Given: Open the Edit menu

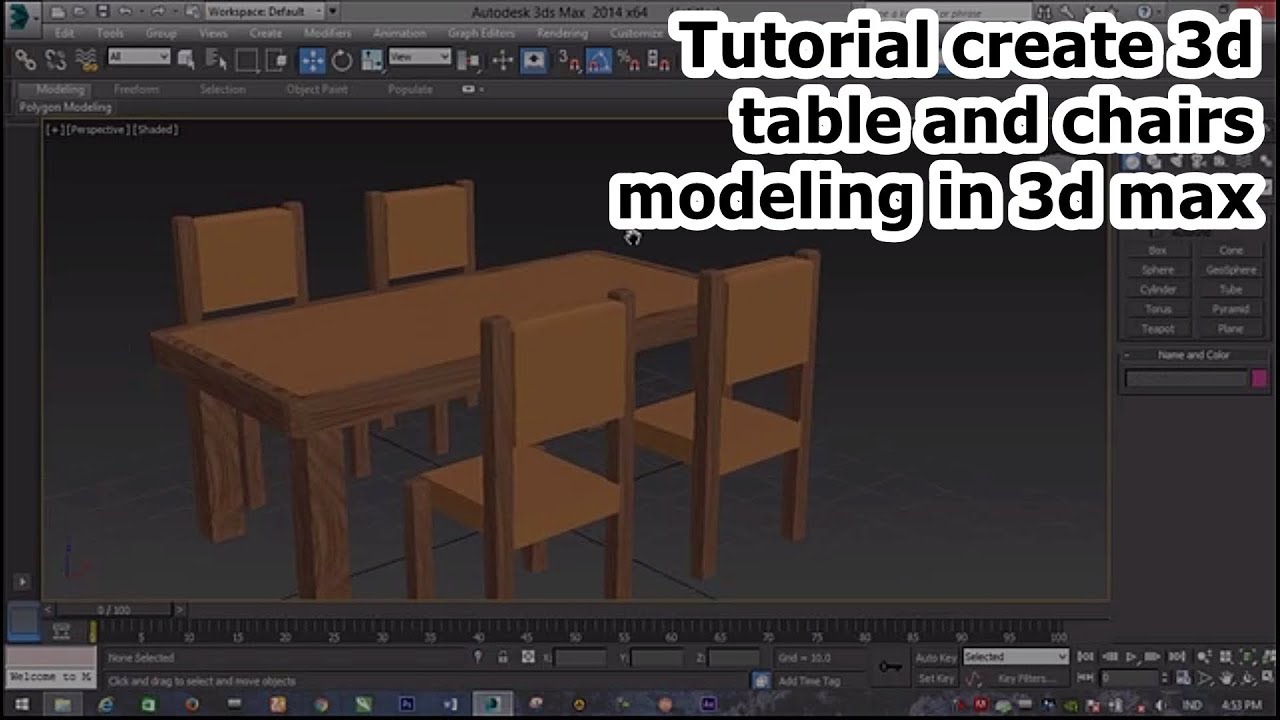Looking at the screenshot, I should pyautogui.click(x=64, y=33).
